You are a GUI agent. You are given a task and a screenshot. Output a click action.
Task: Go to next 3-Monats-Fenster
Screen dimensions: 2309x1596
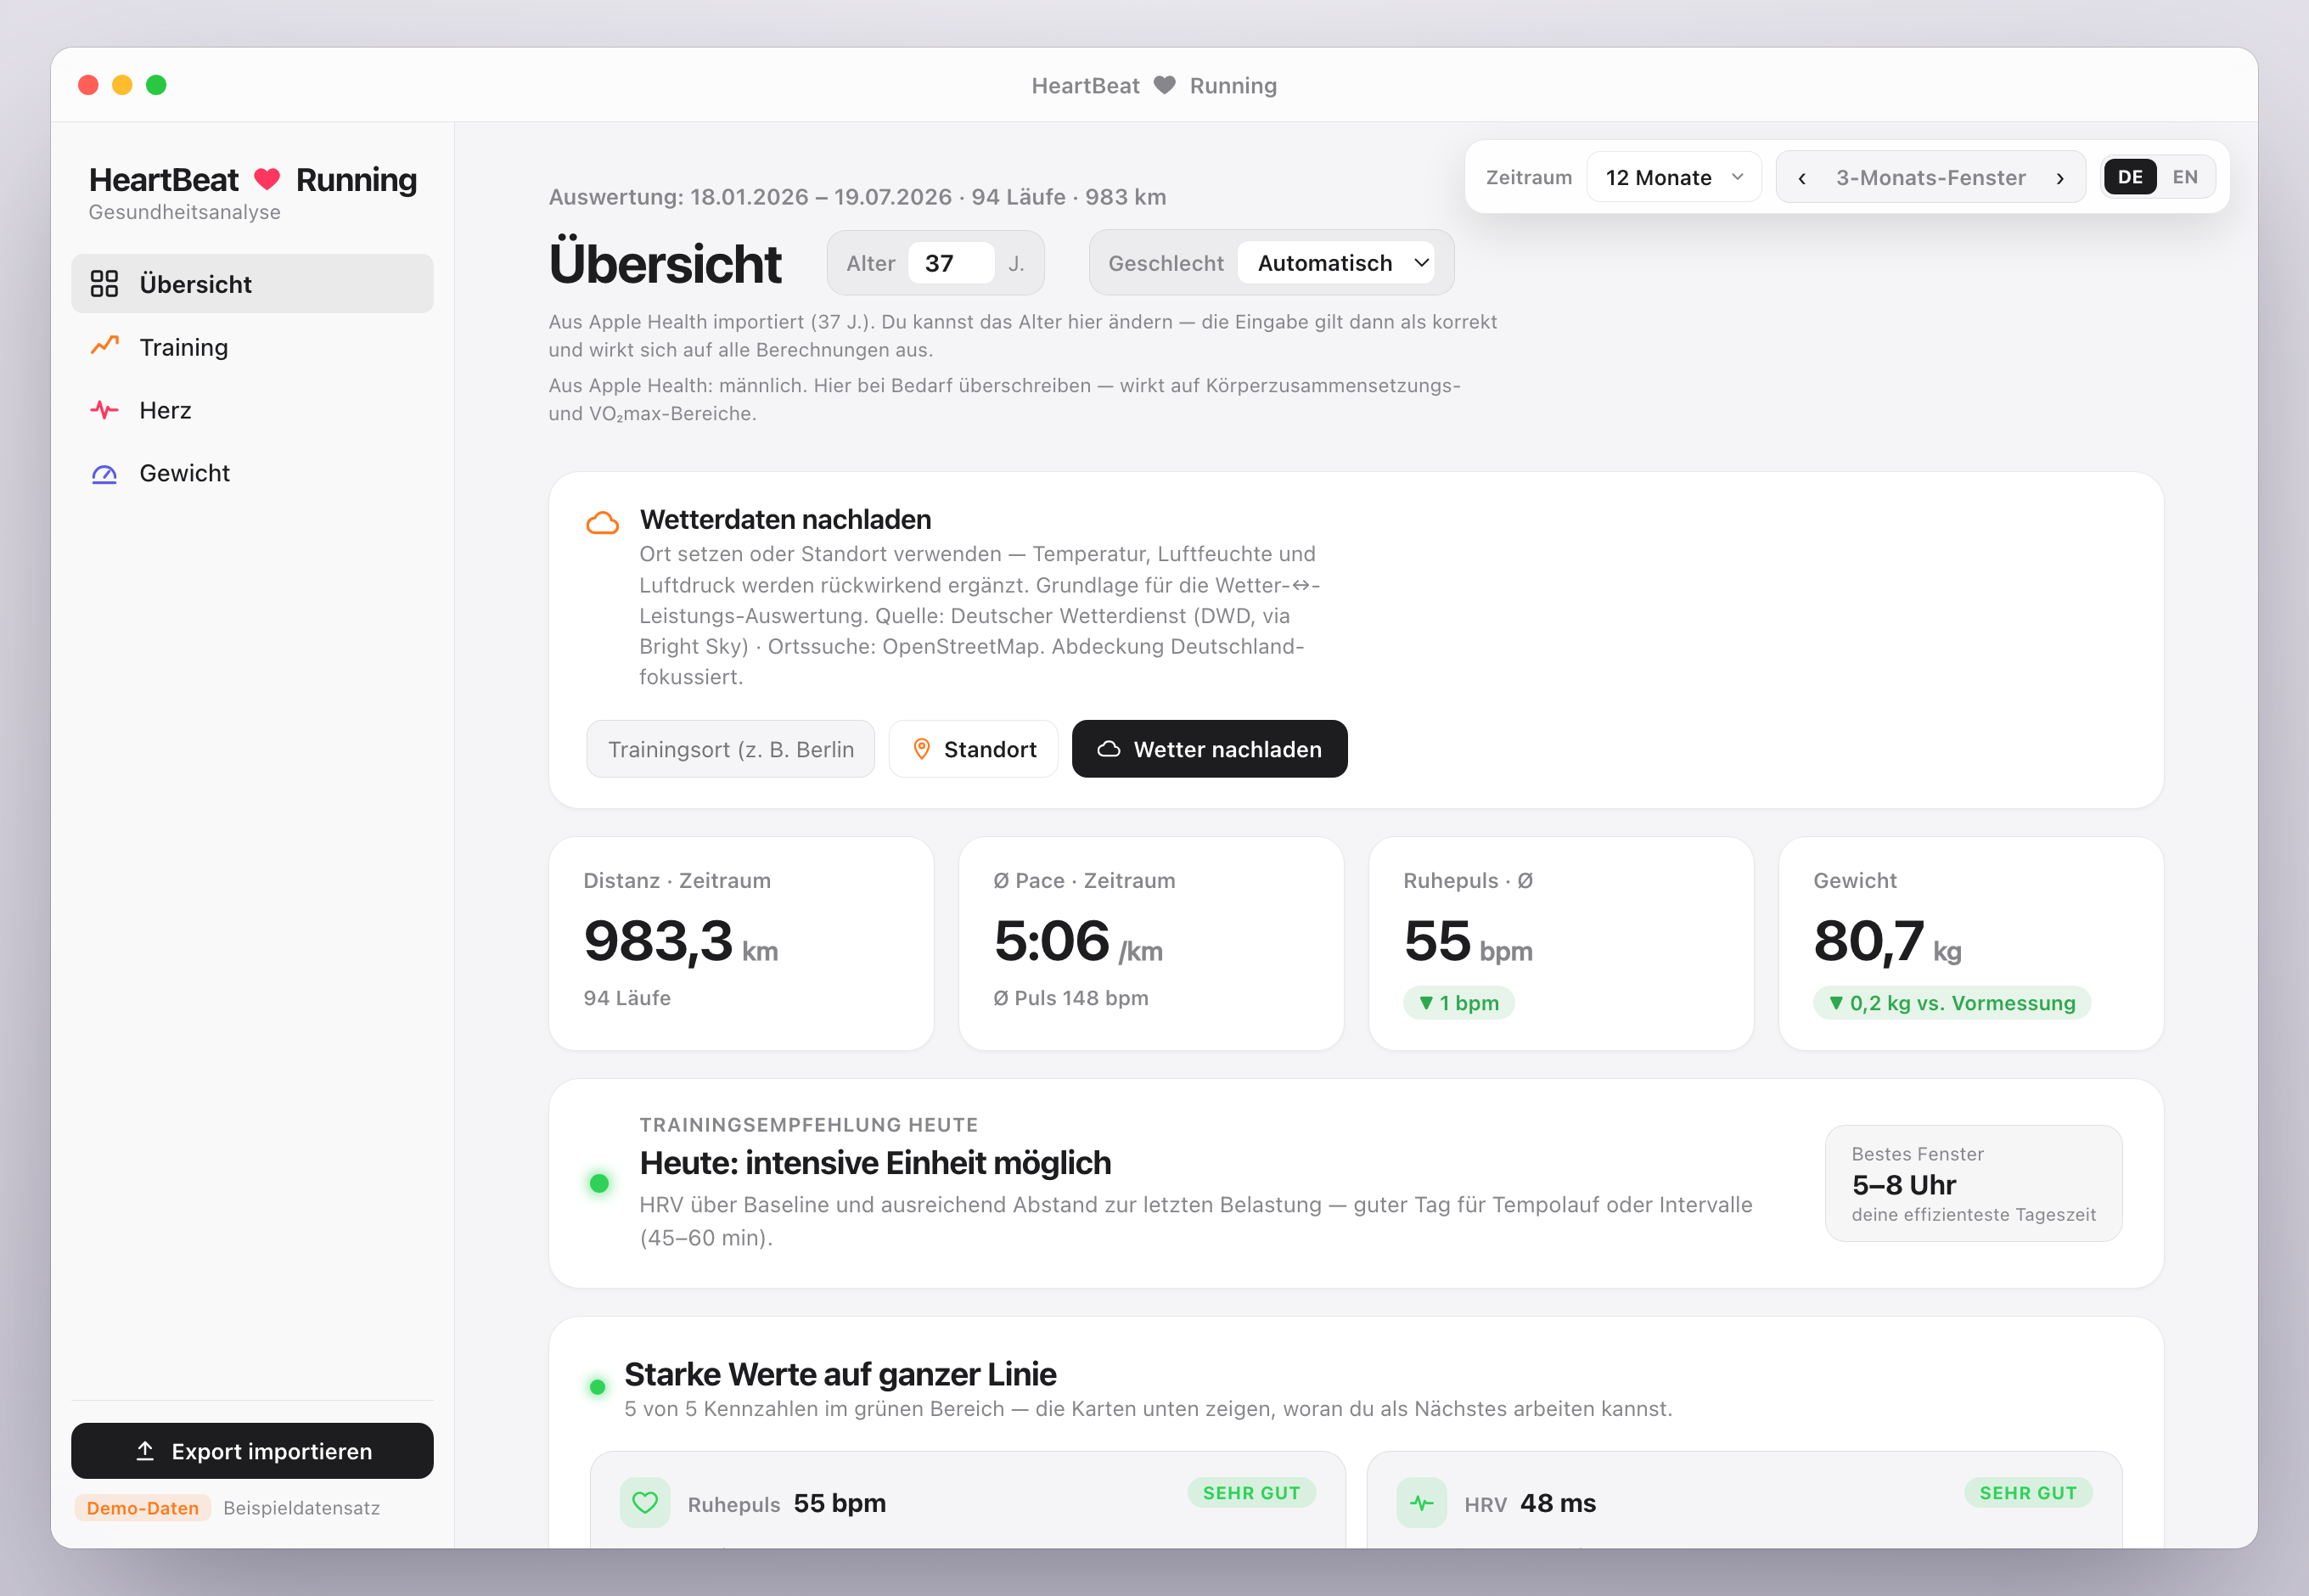2060,178
